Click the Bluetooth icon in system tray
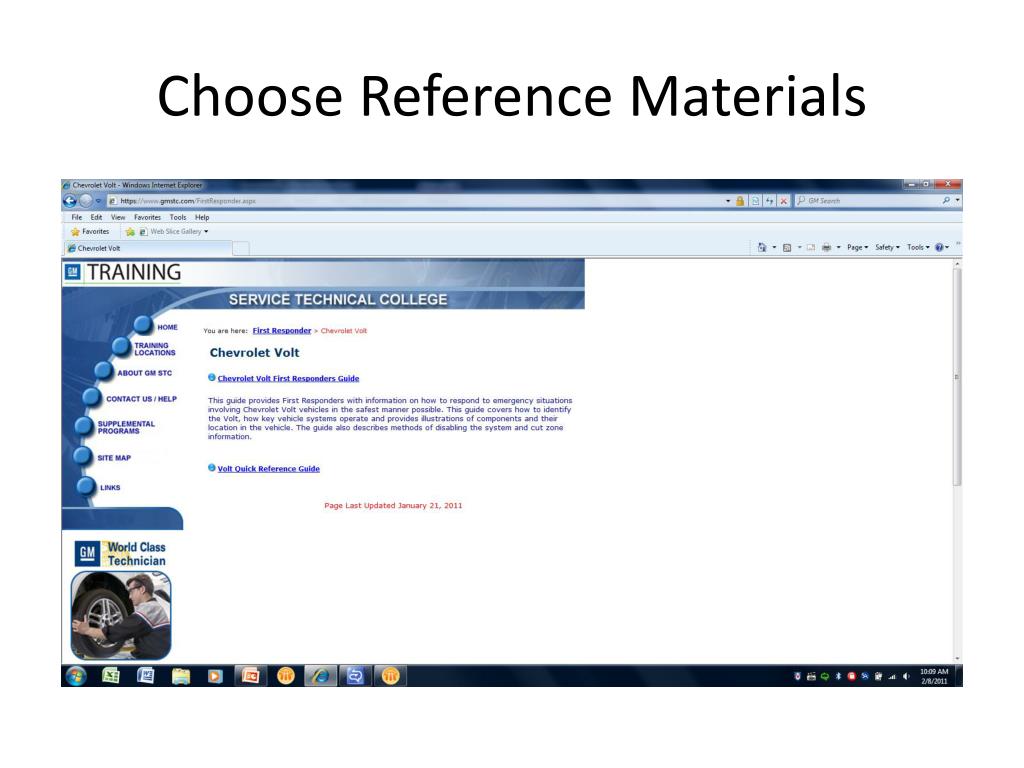The height and width of the screenshot is (768, 1024). 839,677
